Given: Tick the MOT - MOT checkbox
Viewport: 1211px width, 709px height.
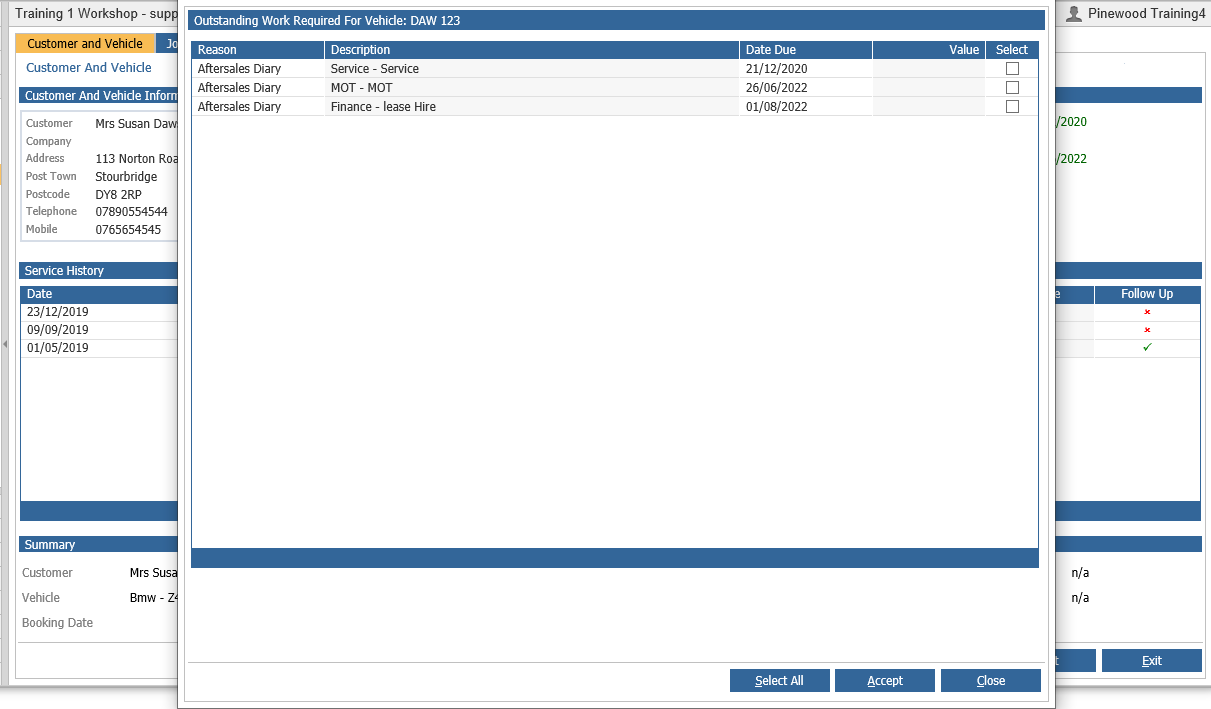Looking at the screenshot, I should (x=1012, y=87).
